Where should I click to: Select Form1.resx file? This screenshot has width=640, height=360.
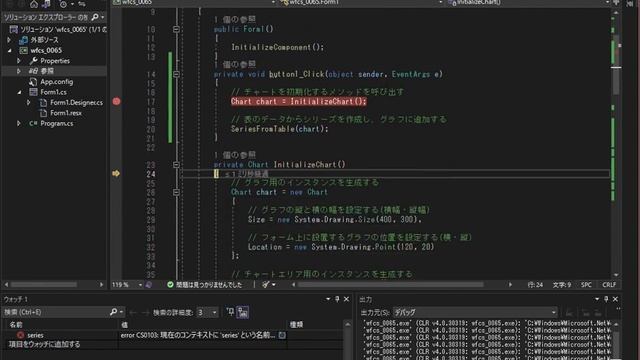coord(66,113)
